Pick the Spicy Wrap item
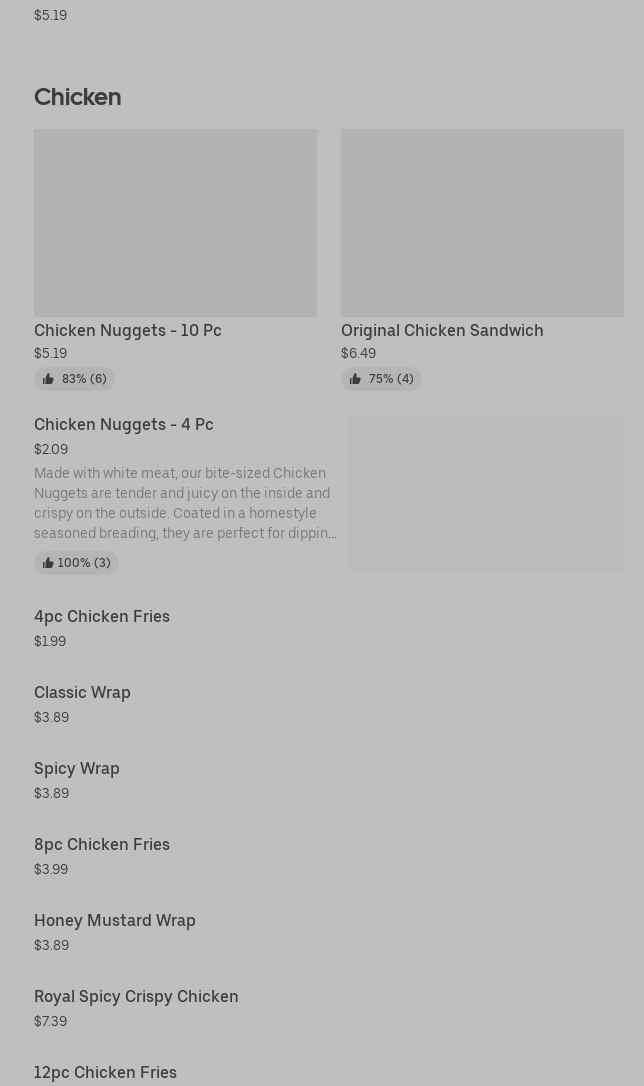 point(77,768)
